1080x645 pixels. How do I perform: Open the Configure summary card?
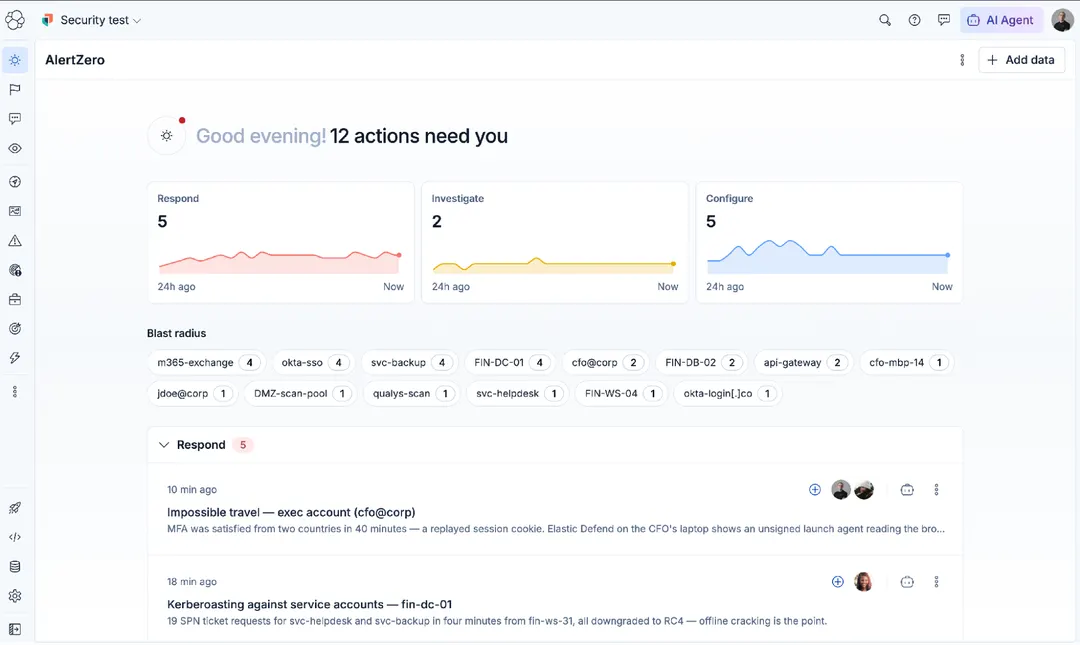829,242
